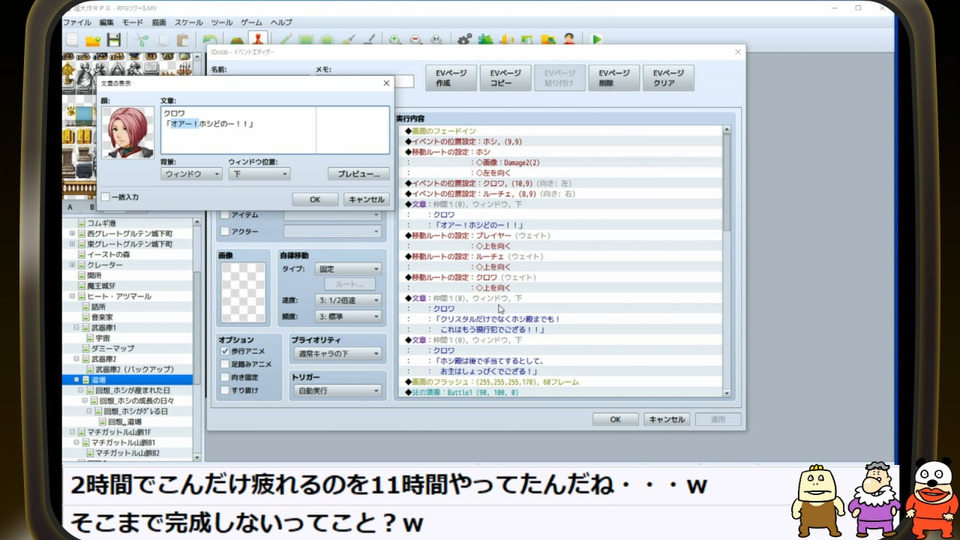Expand the クレーター tree node

pyautogui.click(x=72, y=265)
